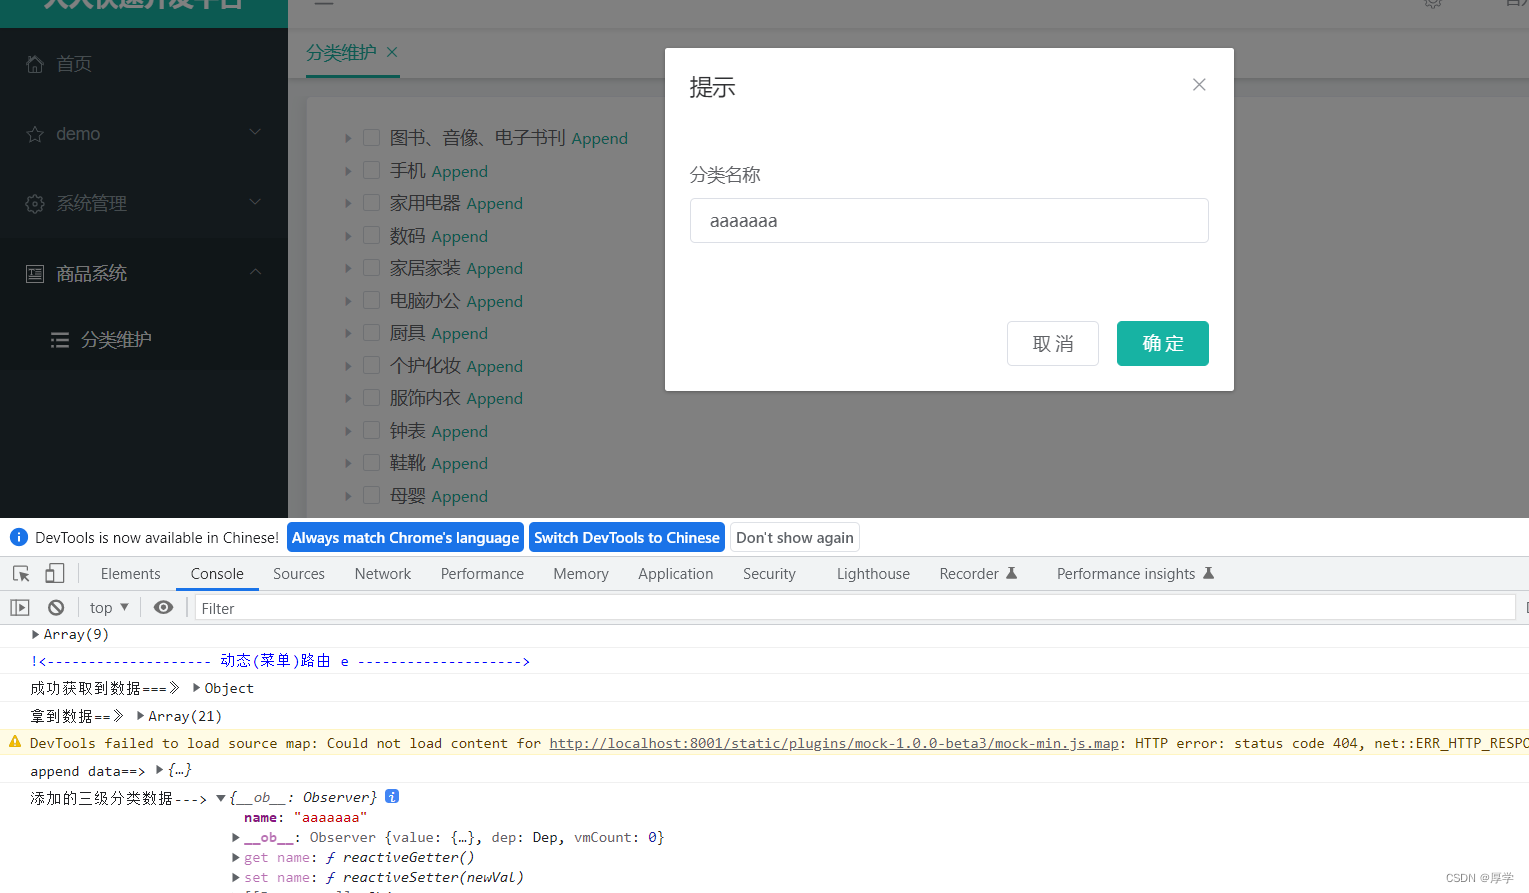Click Append next to 母婴

(x=460, y=496)
